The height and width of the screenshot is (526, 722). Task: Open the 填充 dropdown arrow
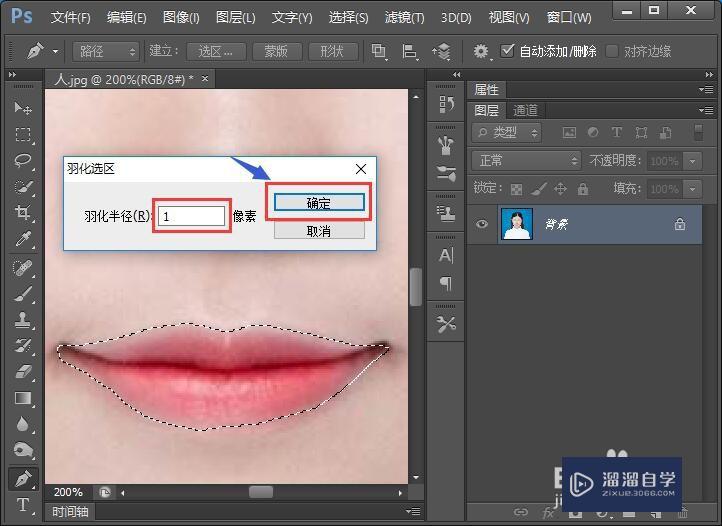click(x=692, y=189)
